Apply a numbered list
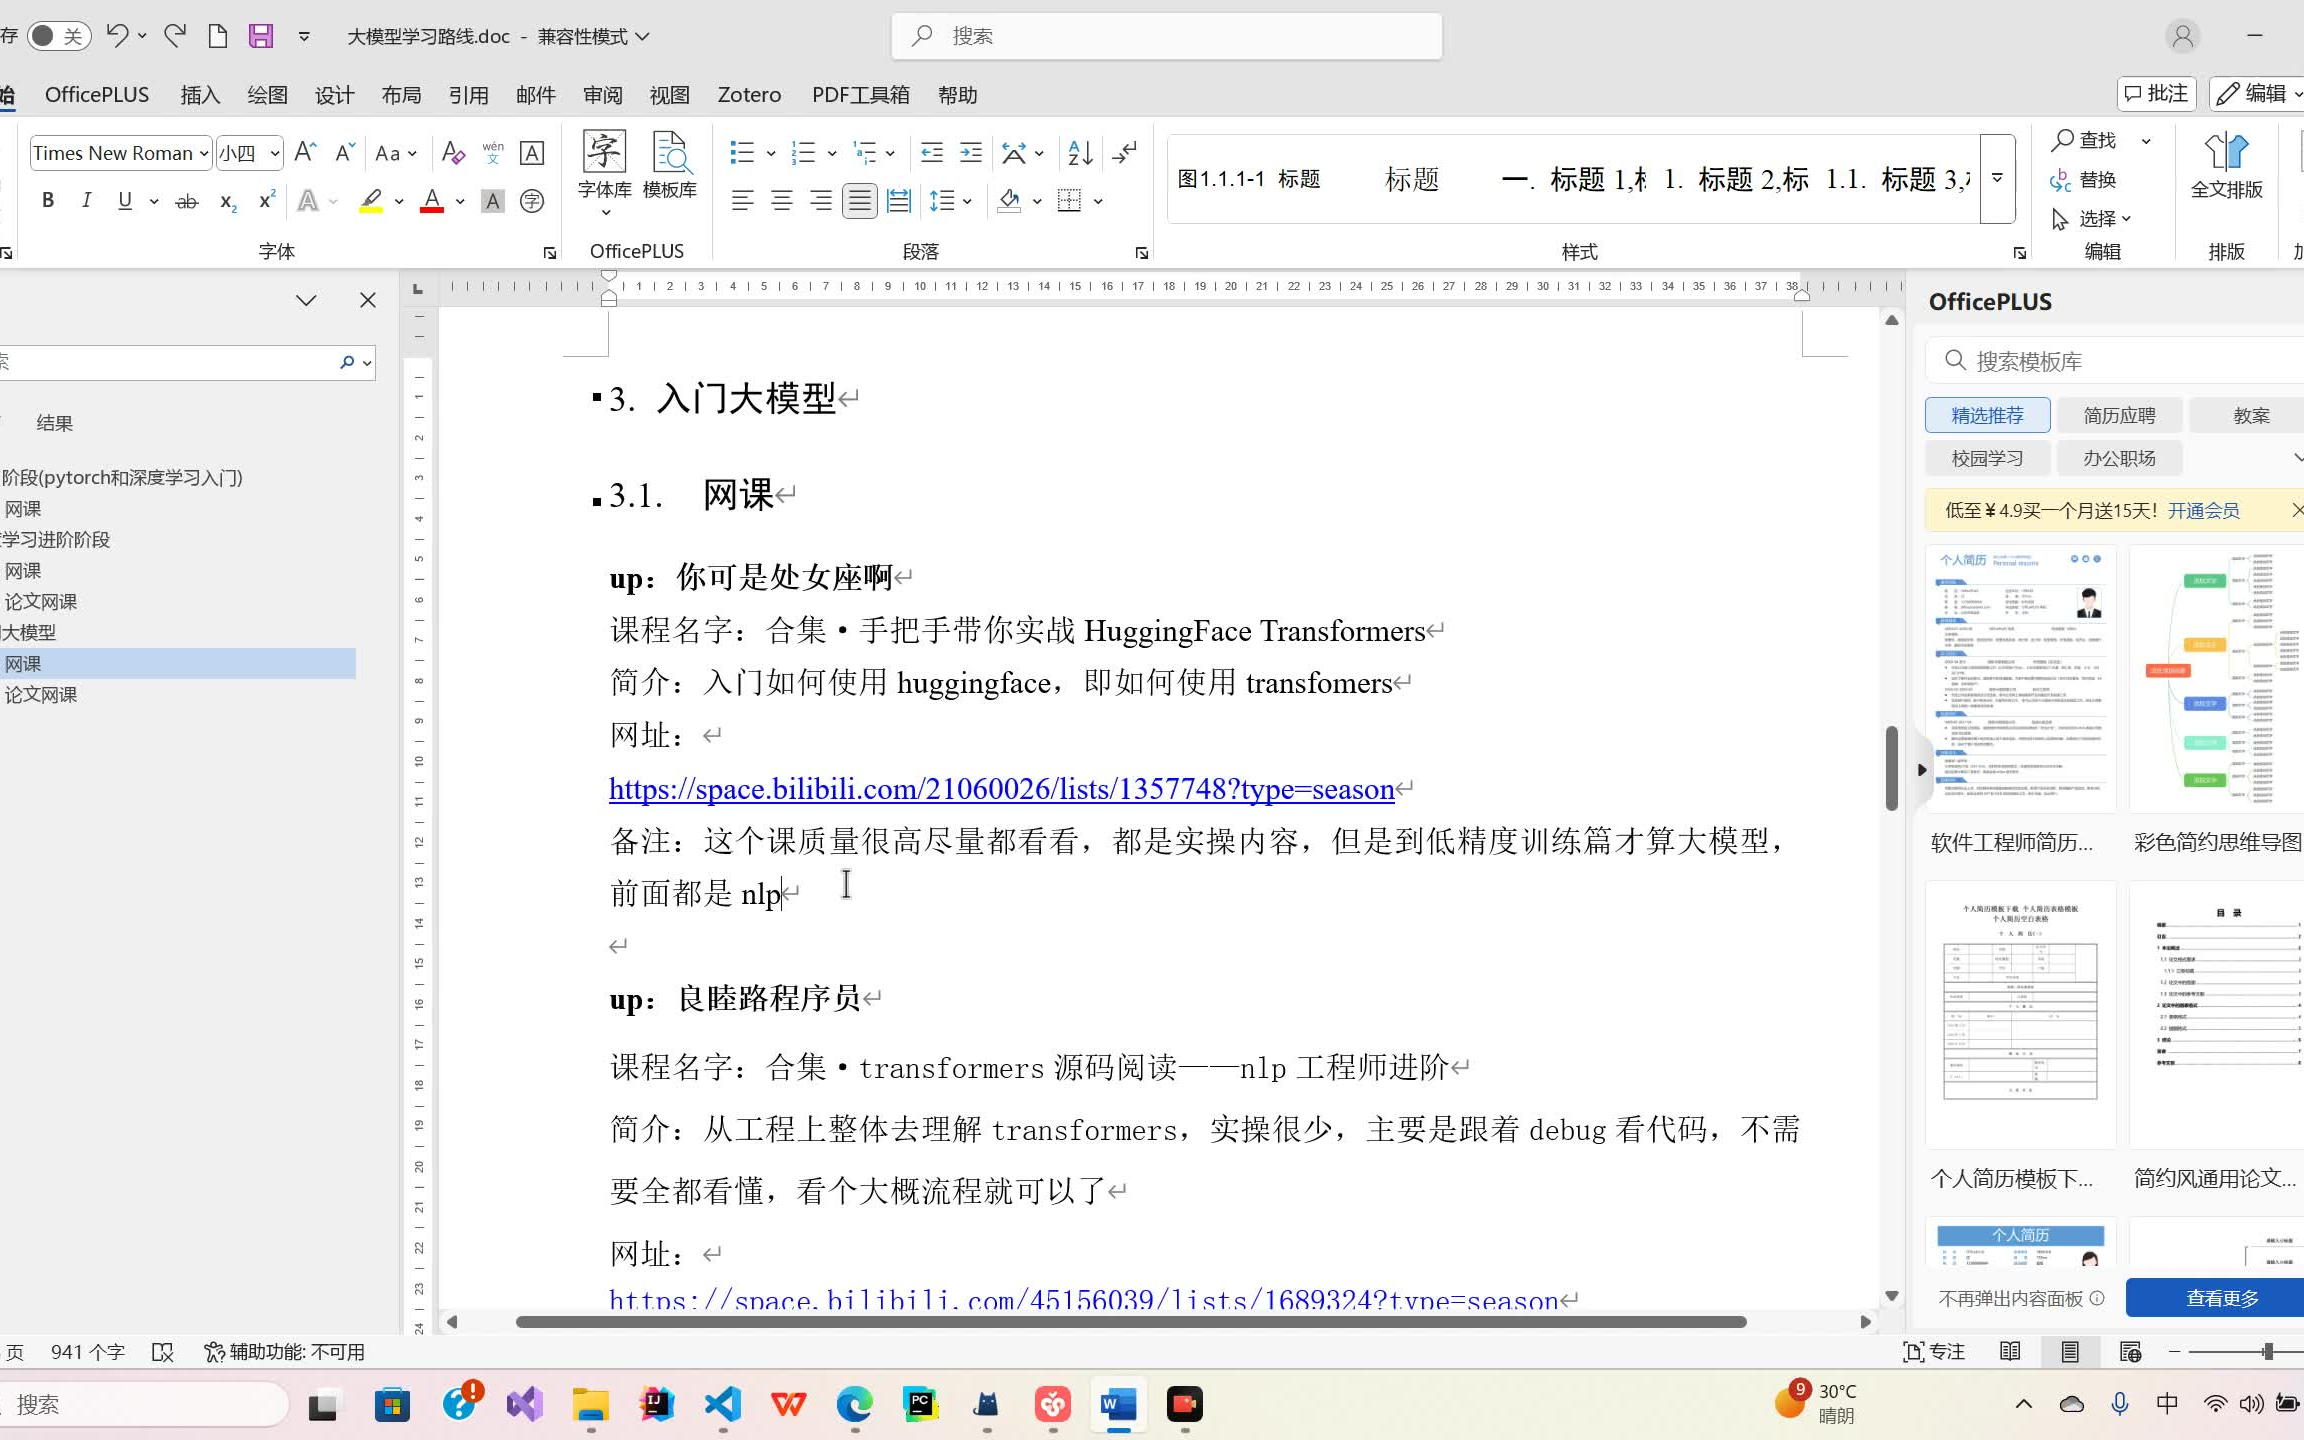The width and height of the screenshot is (2304, 1440). 804,153
